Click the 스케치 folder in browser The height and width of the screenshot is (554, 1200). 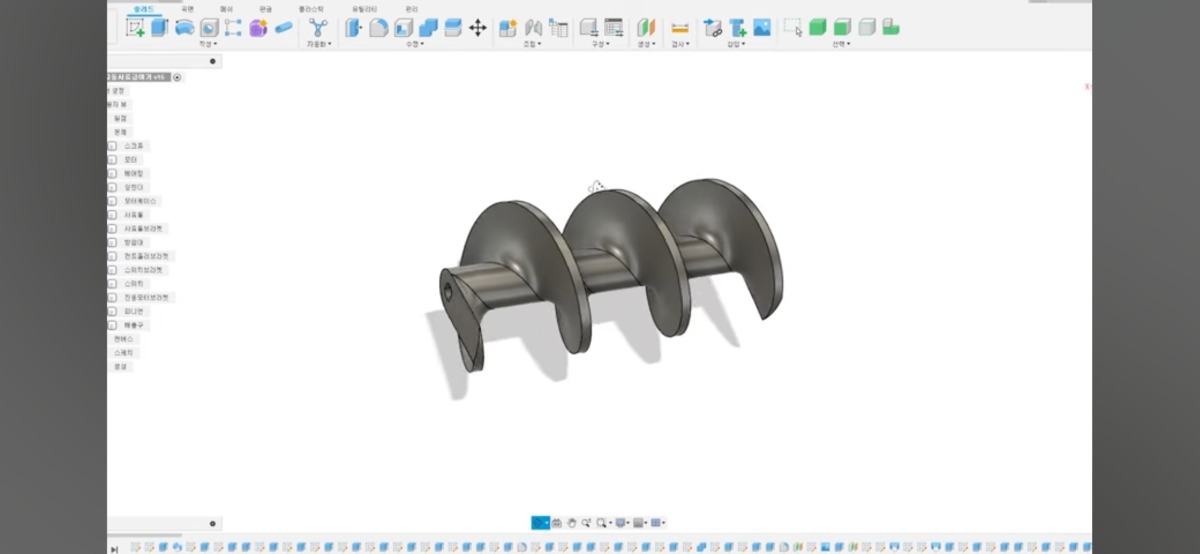123,353
